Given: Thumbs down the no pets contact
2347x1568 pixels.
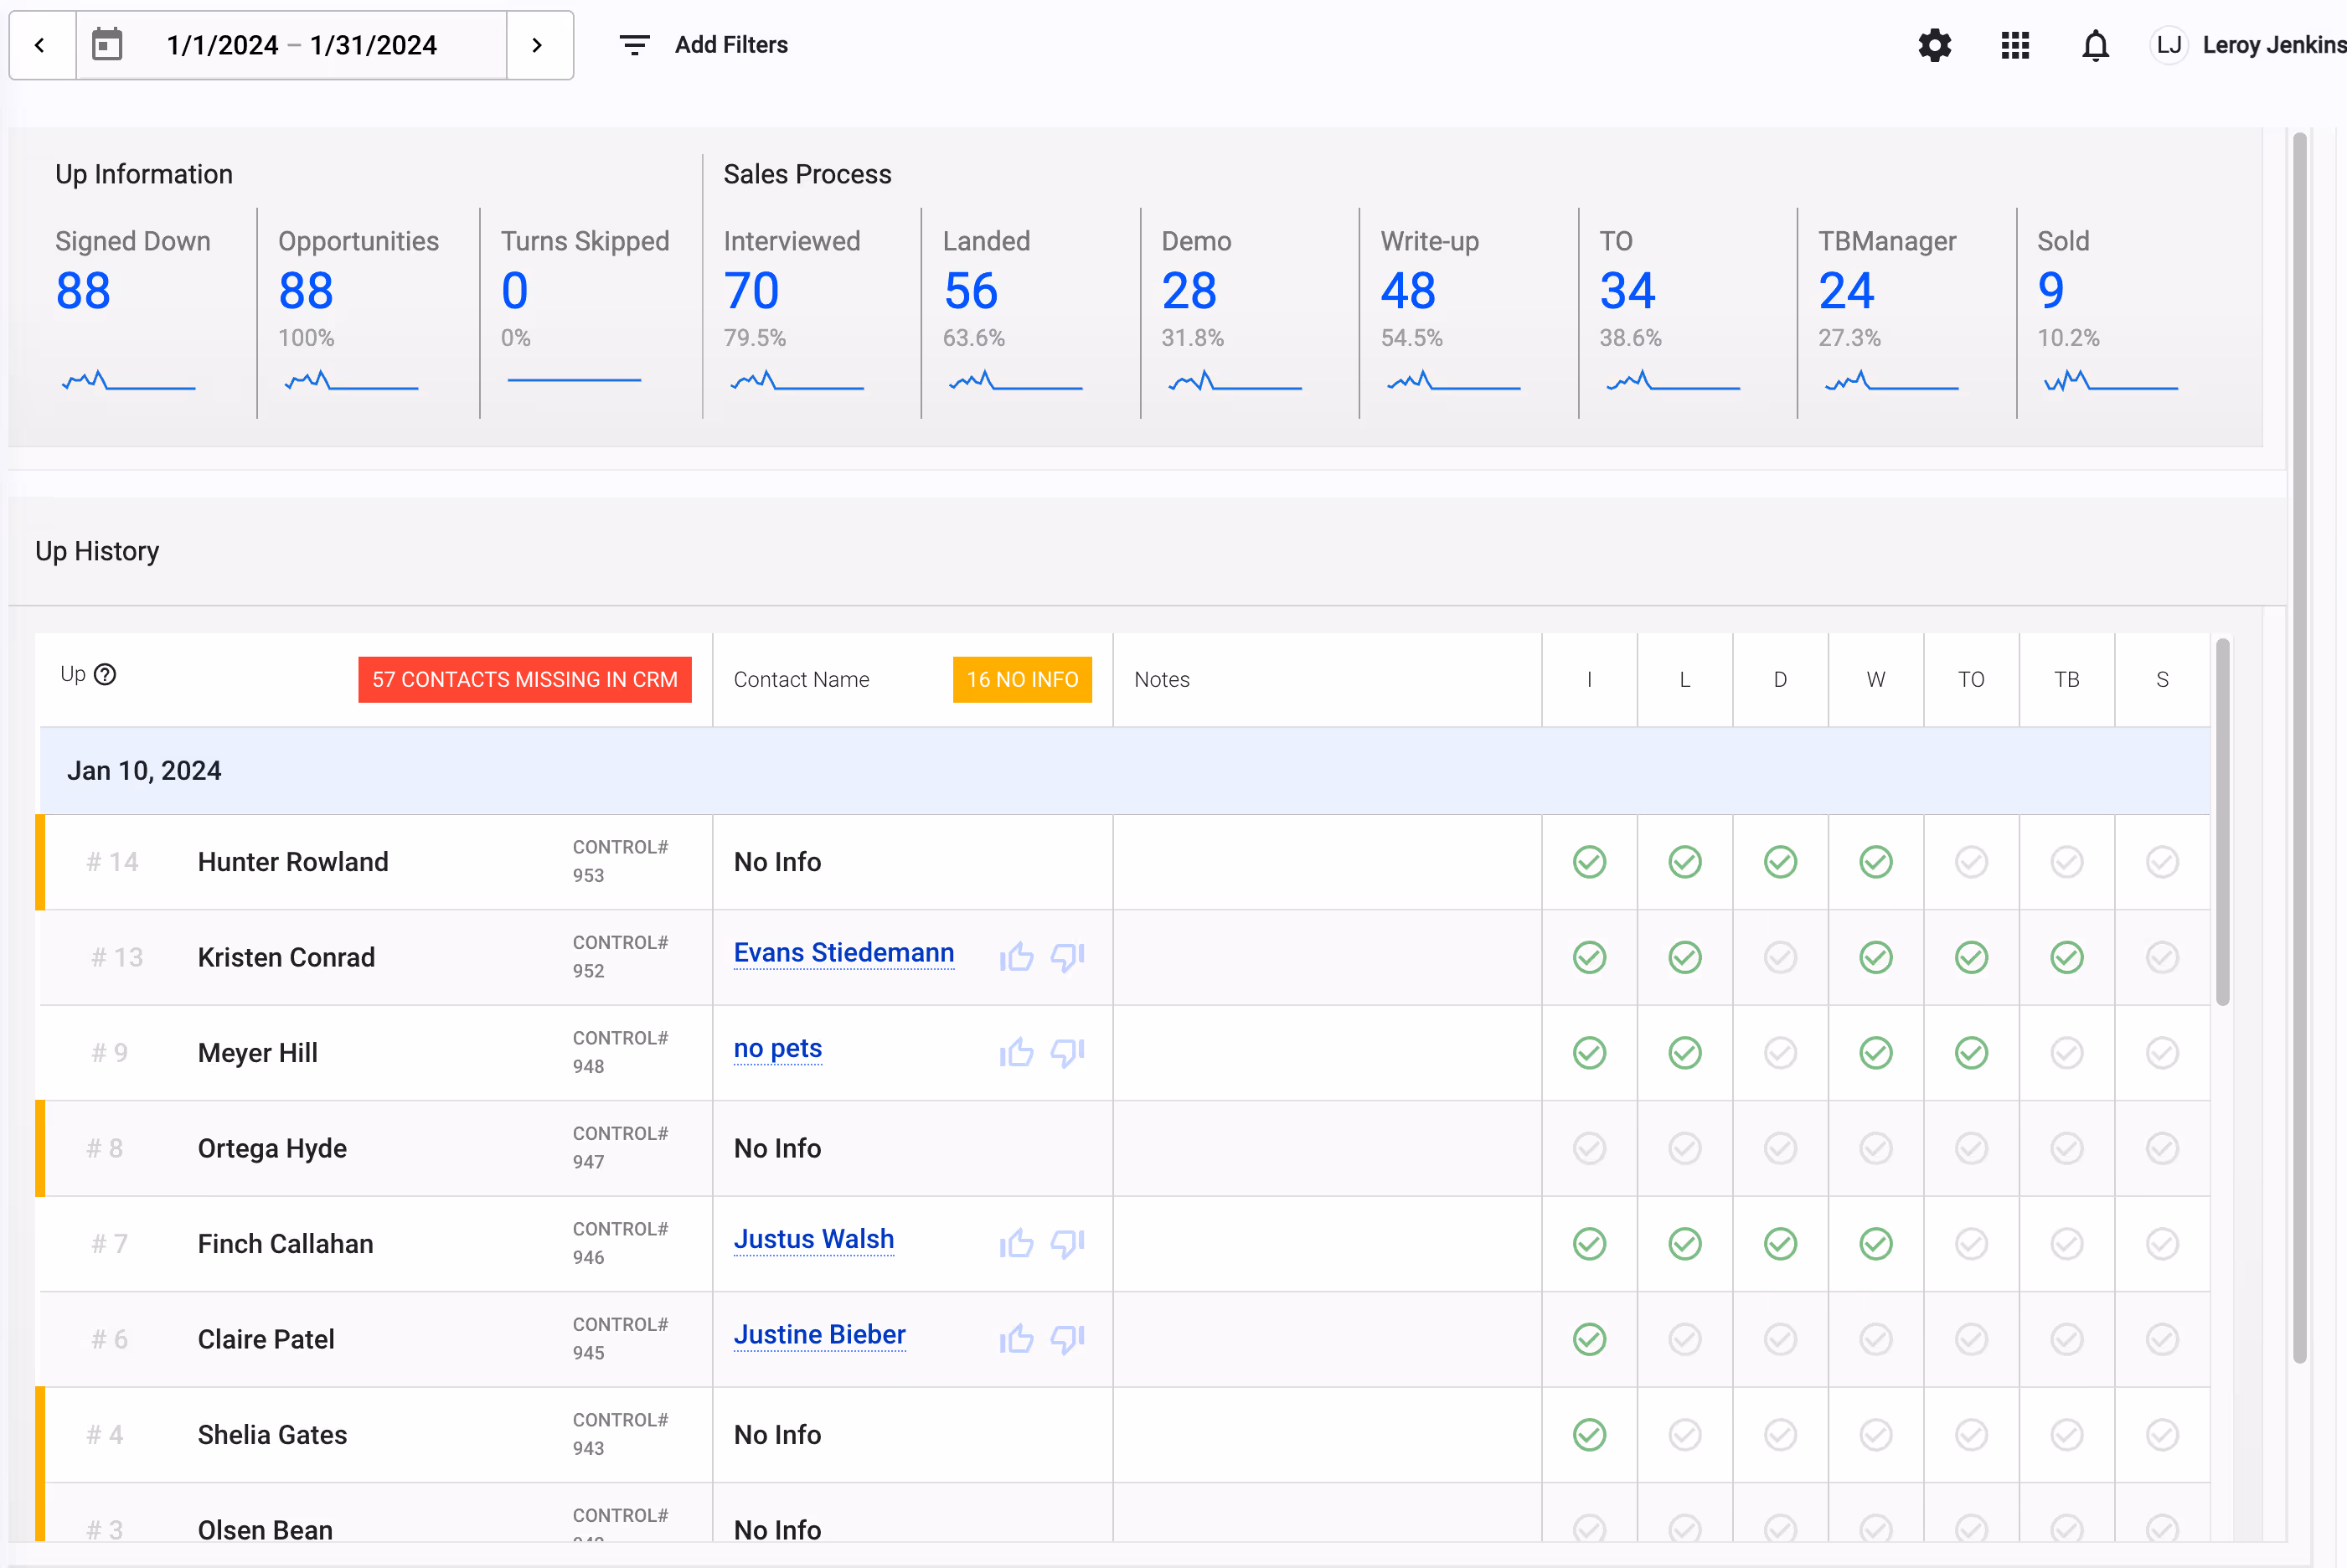Looking at the screenshot, I should [x=1067, y=1052].
